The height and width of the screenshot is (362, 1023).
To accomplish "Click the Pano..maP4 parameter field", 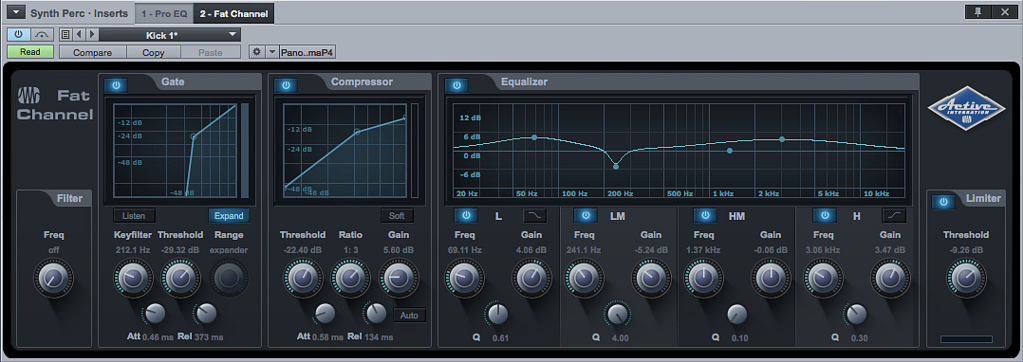I will [x=308, y=52].
